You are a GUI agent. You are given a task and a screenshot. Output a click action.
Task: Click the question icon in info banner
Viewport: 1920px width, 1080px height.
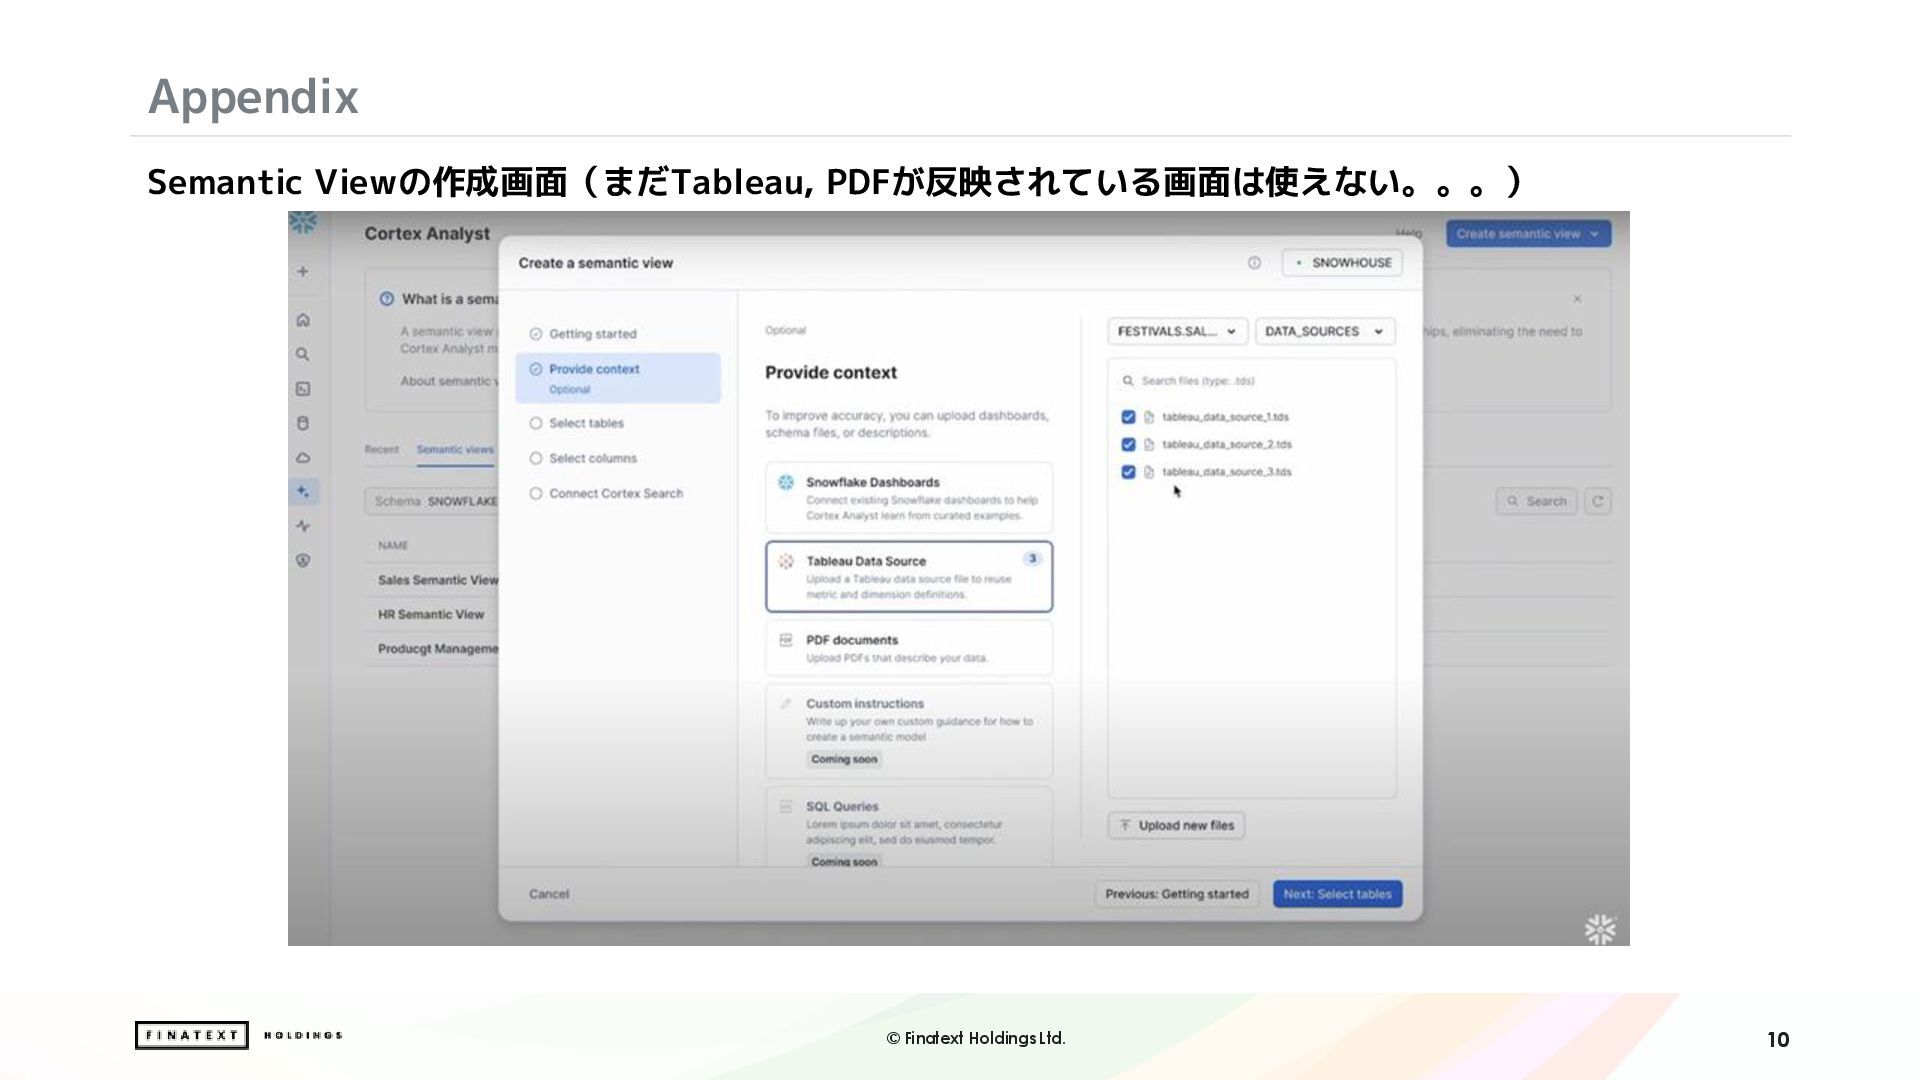click(387, 299)
